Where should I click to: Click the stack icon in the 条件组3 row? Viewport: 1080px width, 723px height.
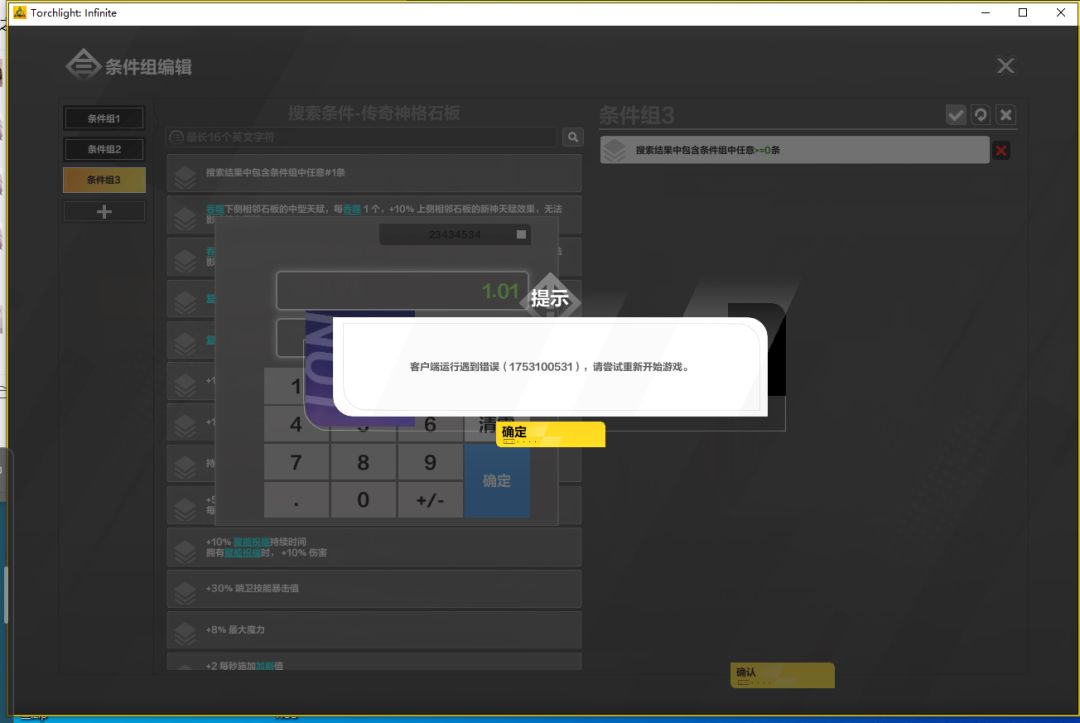[x=614, y=151]
